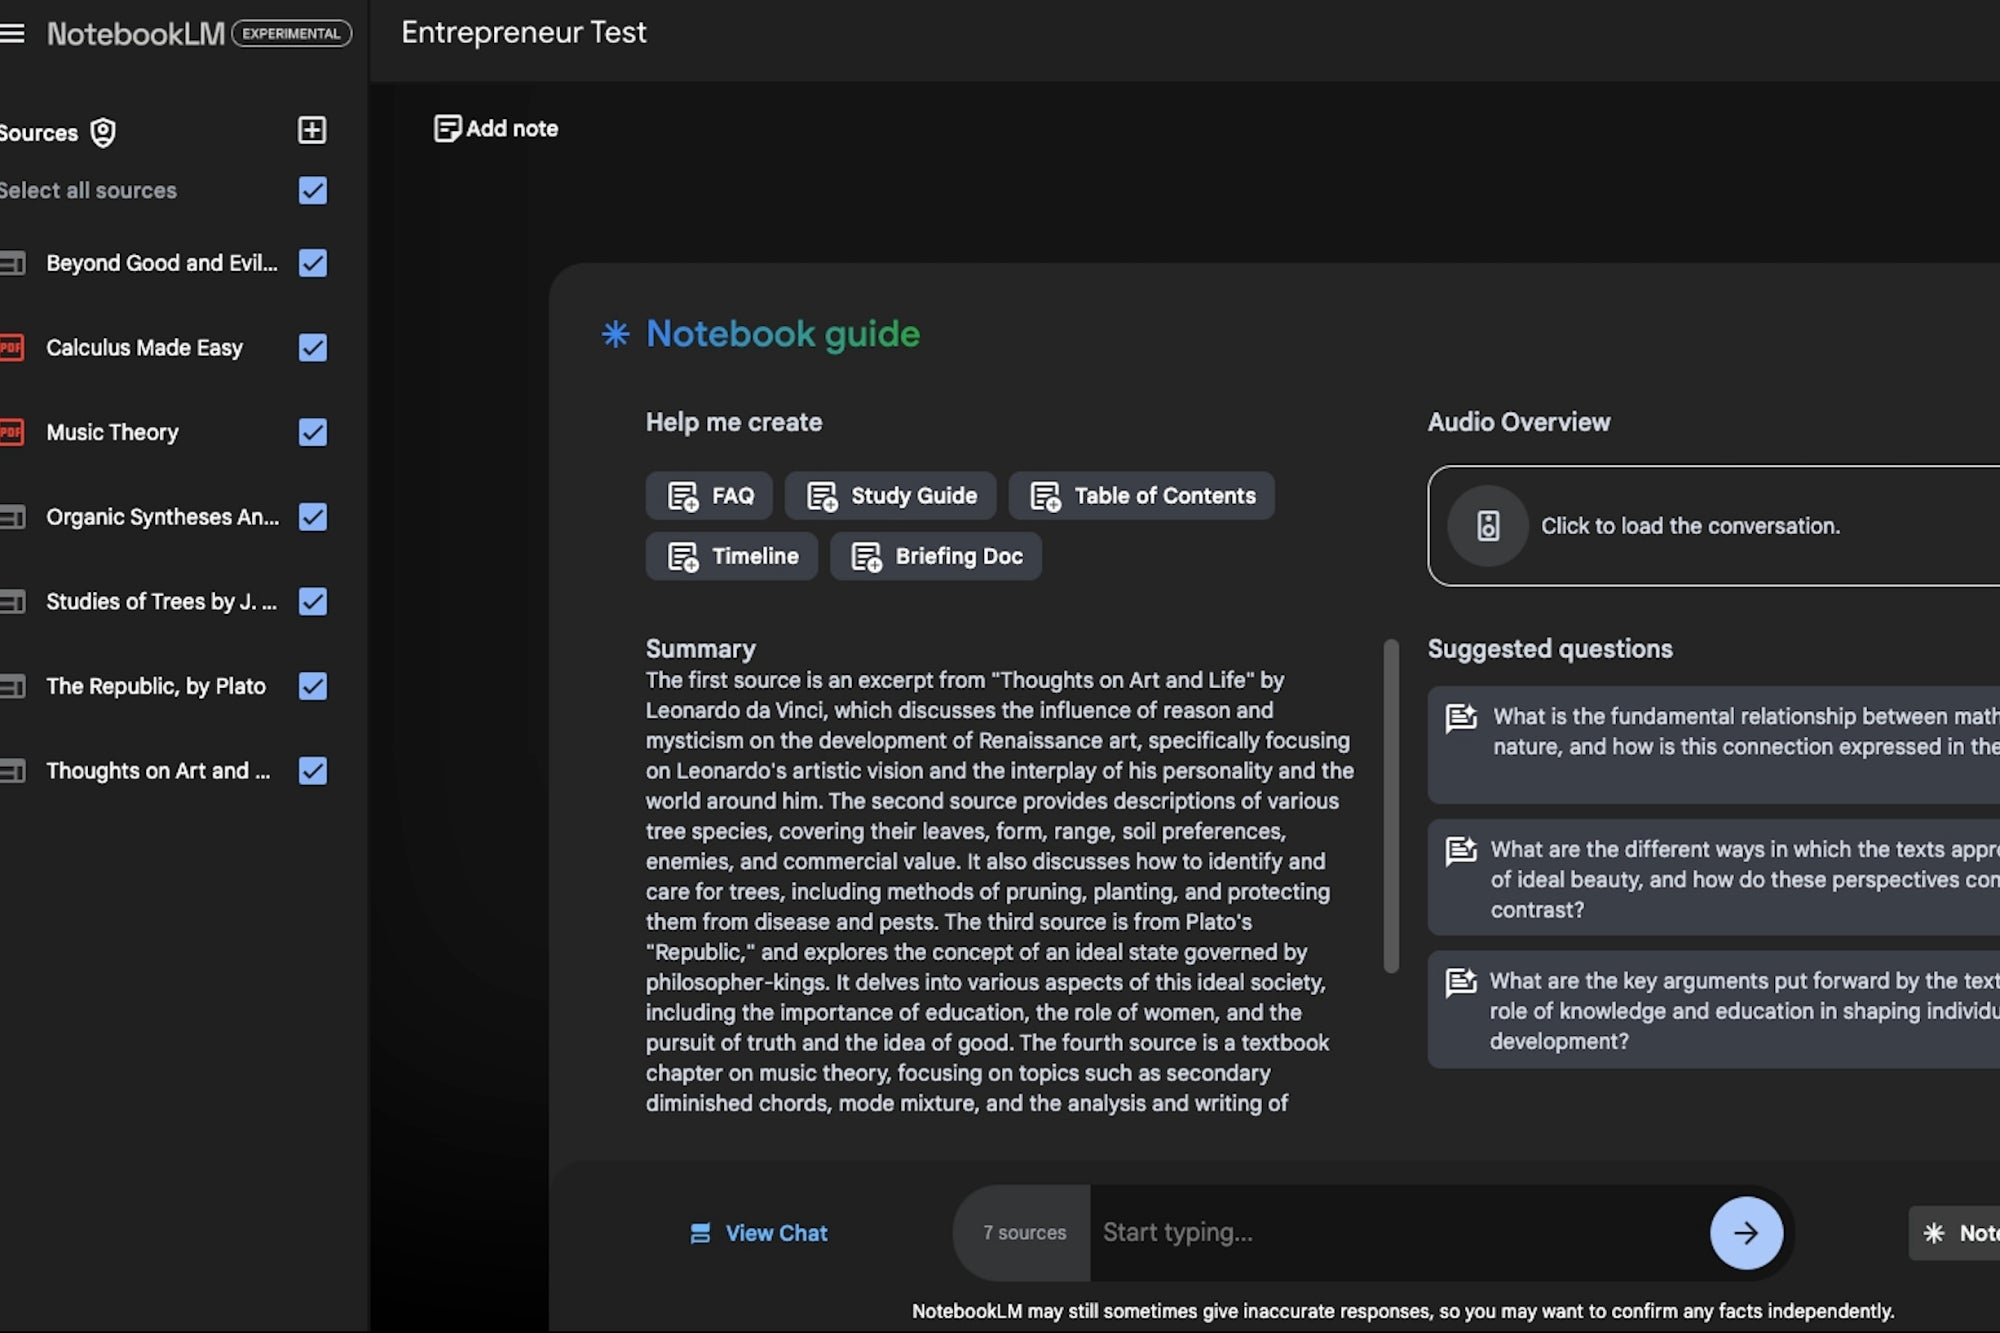The width and height of the screenshot is (2000, 1333).
Task: Click the Start typing chat input field
Action: pyautogui.click(x=1300, y=1232)
